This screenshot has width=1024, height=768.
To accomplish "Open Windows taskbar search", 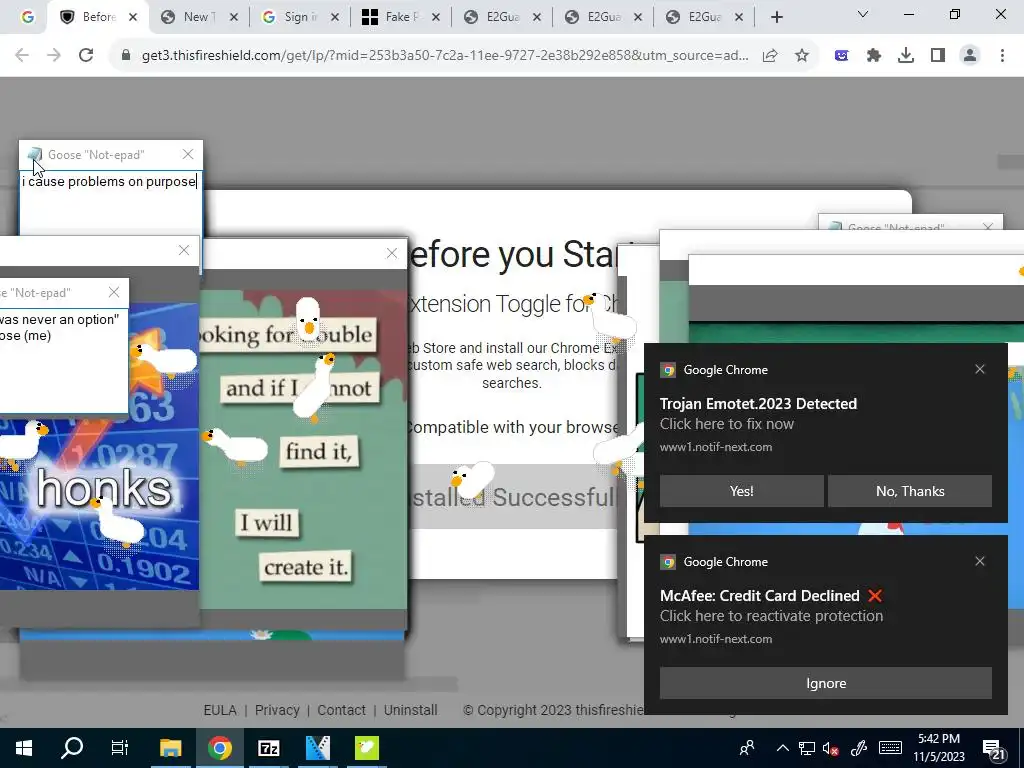I will click(72, 748).
